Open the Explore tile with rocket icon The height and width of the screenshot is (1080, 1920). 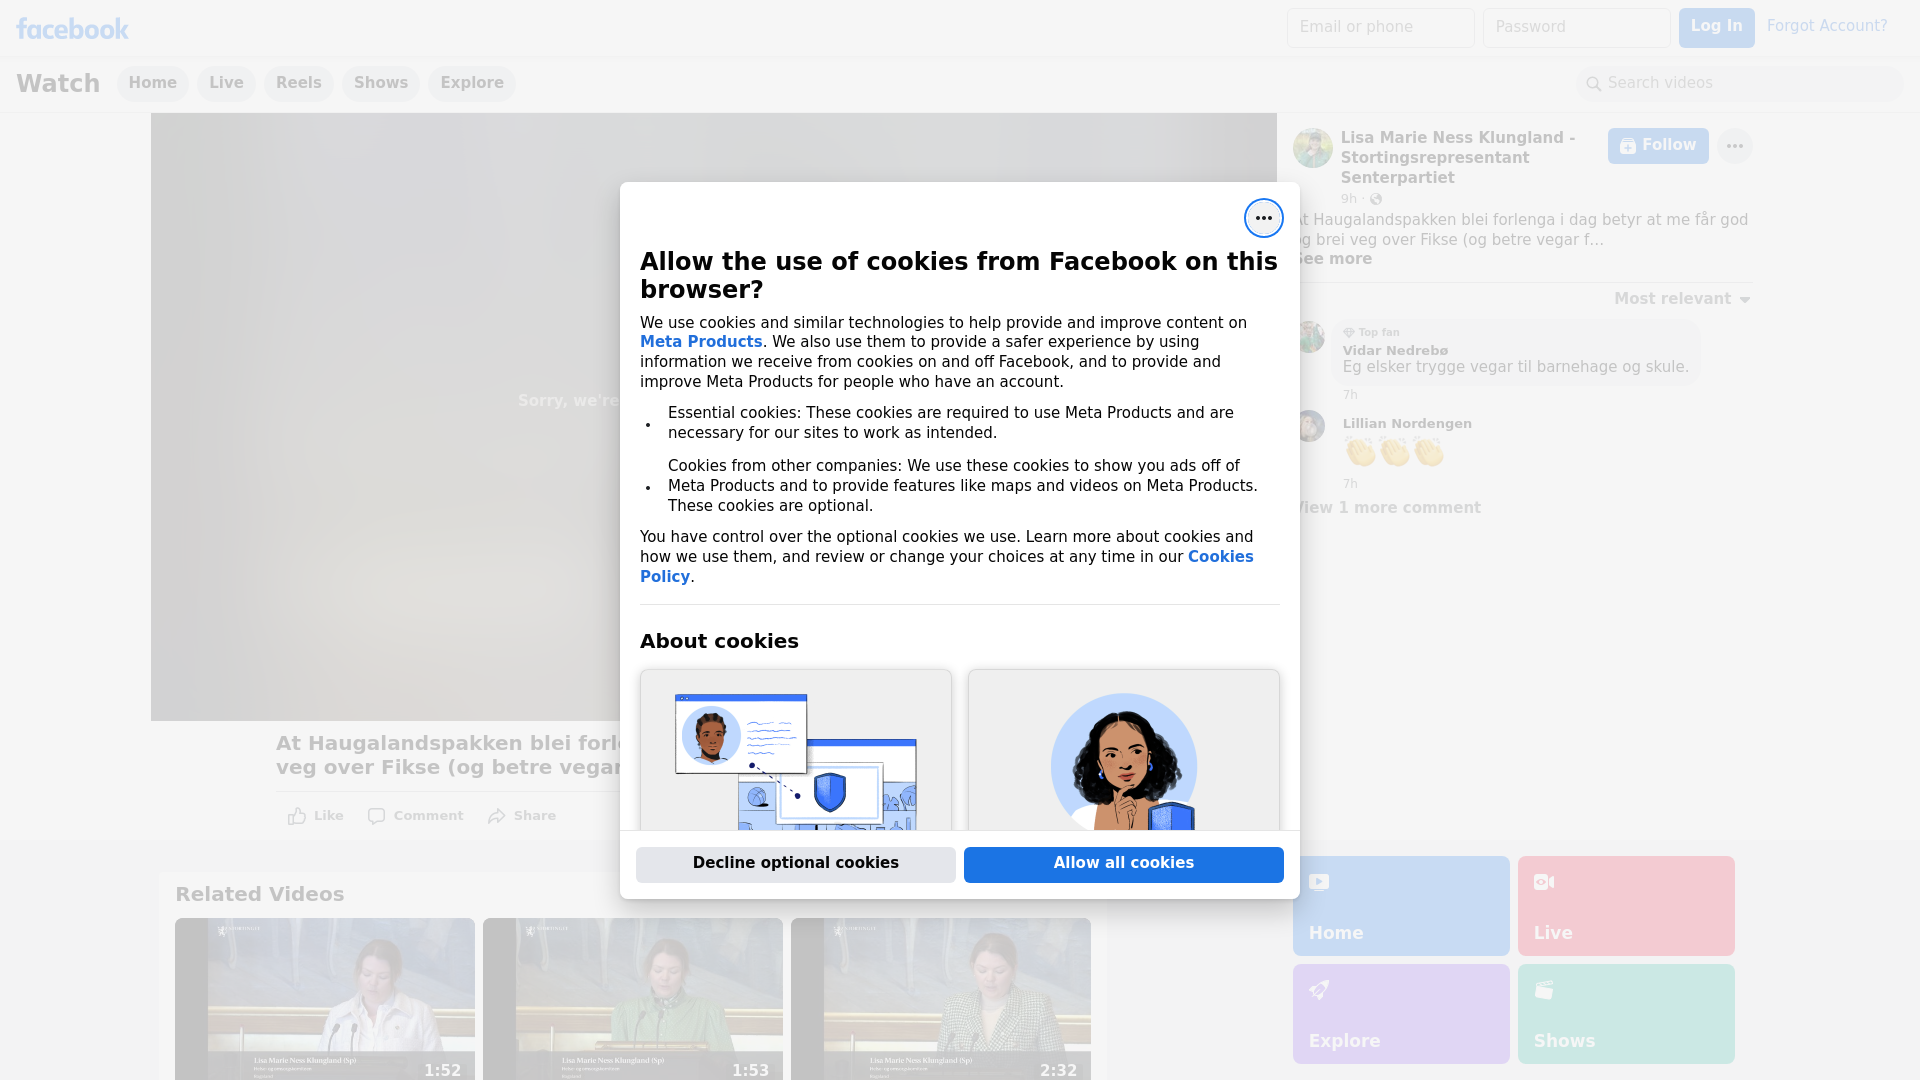point(1401,1014)
